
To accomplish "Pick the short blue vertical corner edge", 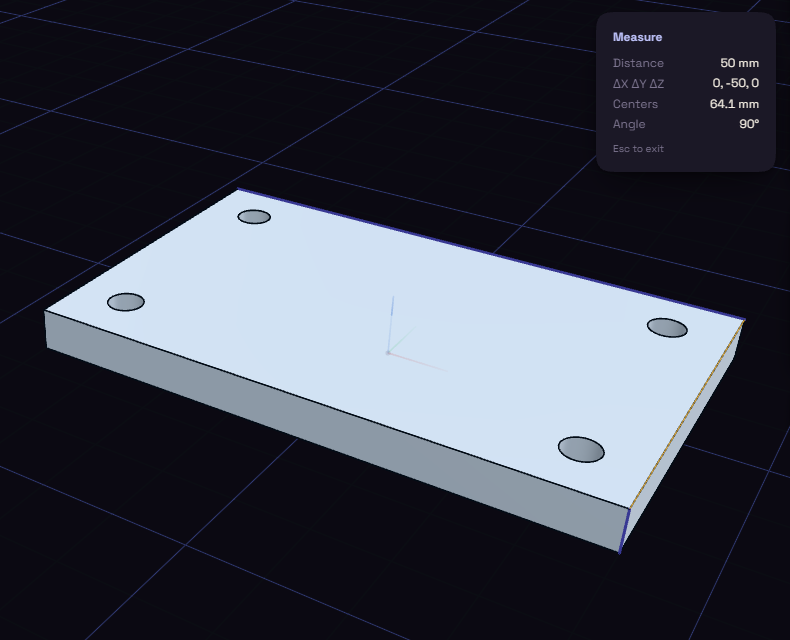I will pyautogui.click(x=625, y=531).
